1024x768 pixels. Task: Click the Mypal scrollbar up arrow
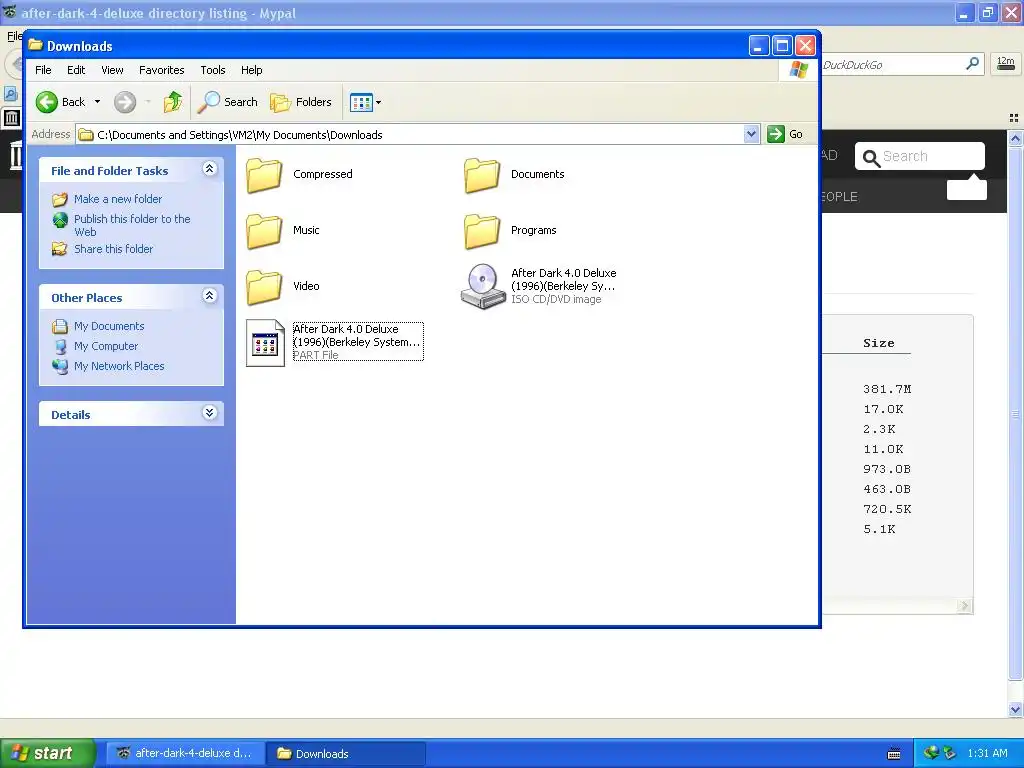[x=1015, y=138]
